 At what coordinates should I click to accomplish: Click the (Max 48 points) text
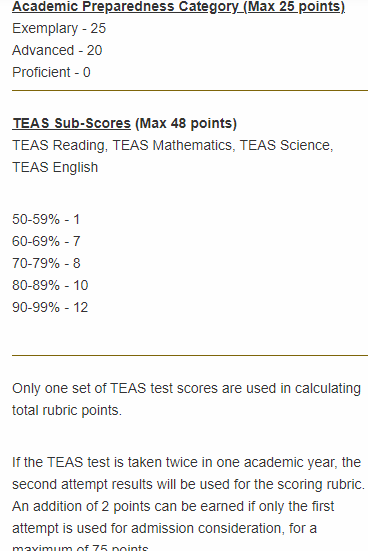pos(186,123)
